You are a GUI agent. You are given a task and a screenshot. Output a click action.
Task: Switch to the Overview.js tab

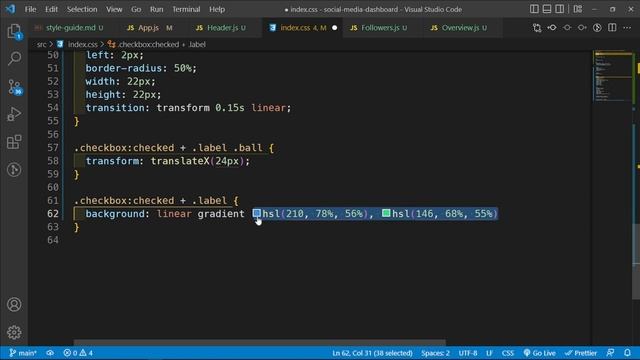pos(459,28)
